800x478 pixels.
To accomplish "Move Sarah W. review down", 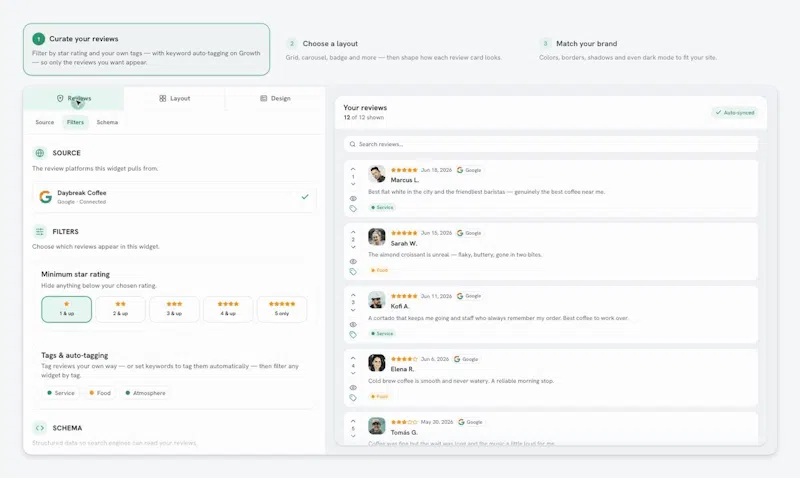I will click(x=353, y=247).
